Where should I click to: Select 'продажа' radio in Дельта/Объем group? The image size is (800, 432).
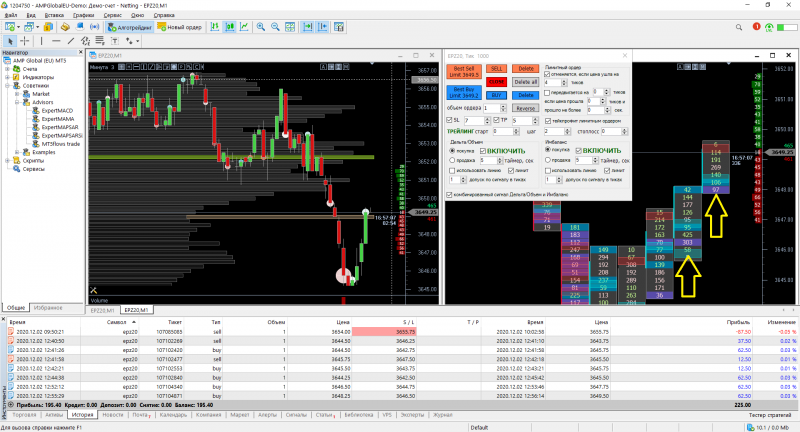[x=452, y=161]
